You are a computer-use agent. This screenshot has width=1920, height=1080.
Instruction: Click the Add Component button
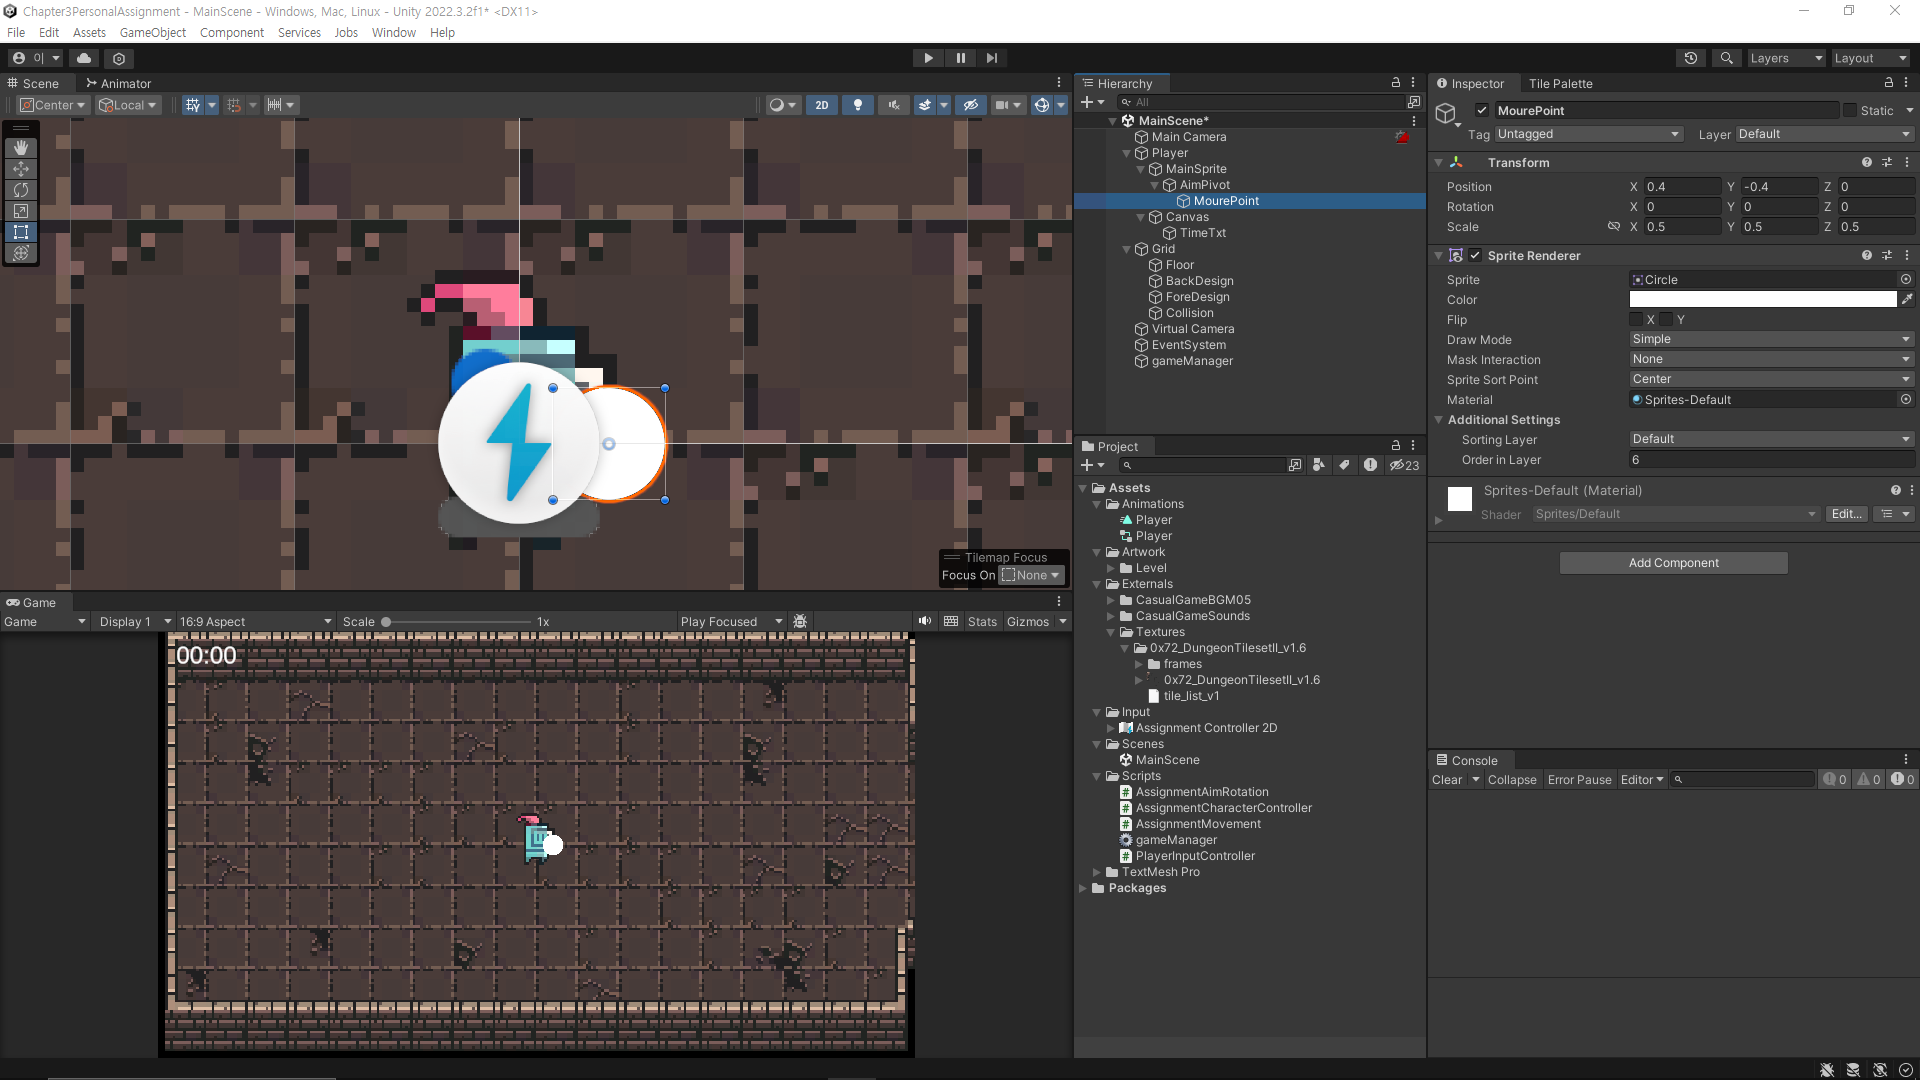pyautogui.click(x=1673, y=563)
